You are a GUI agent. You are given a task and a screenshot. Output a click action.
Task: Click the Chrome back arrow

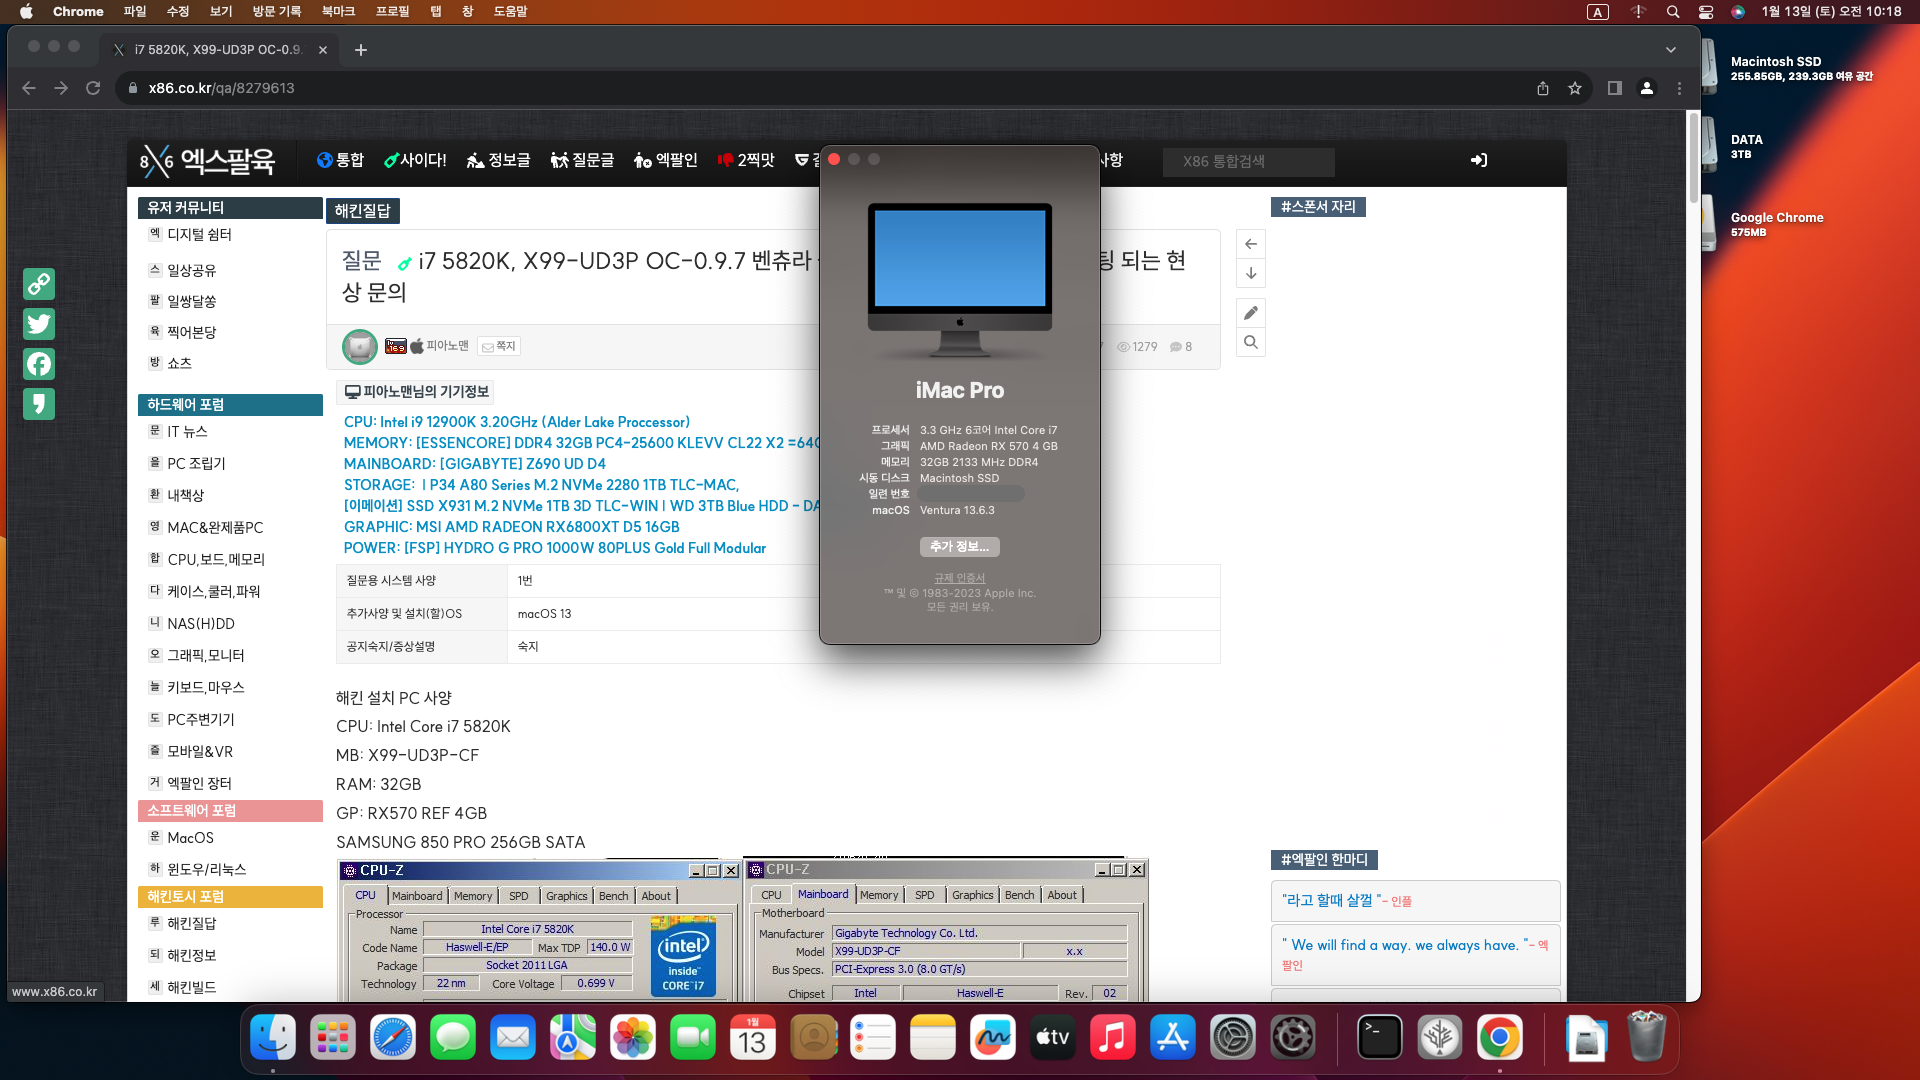pos(29,88)
